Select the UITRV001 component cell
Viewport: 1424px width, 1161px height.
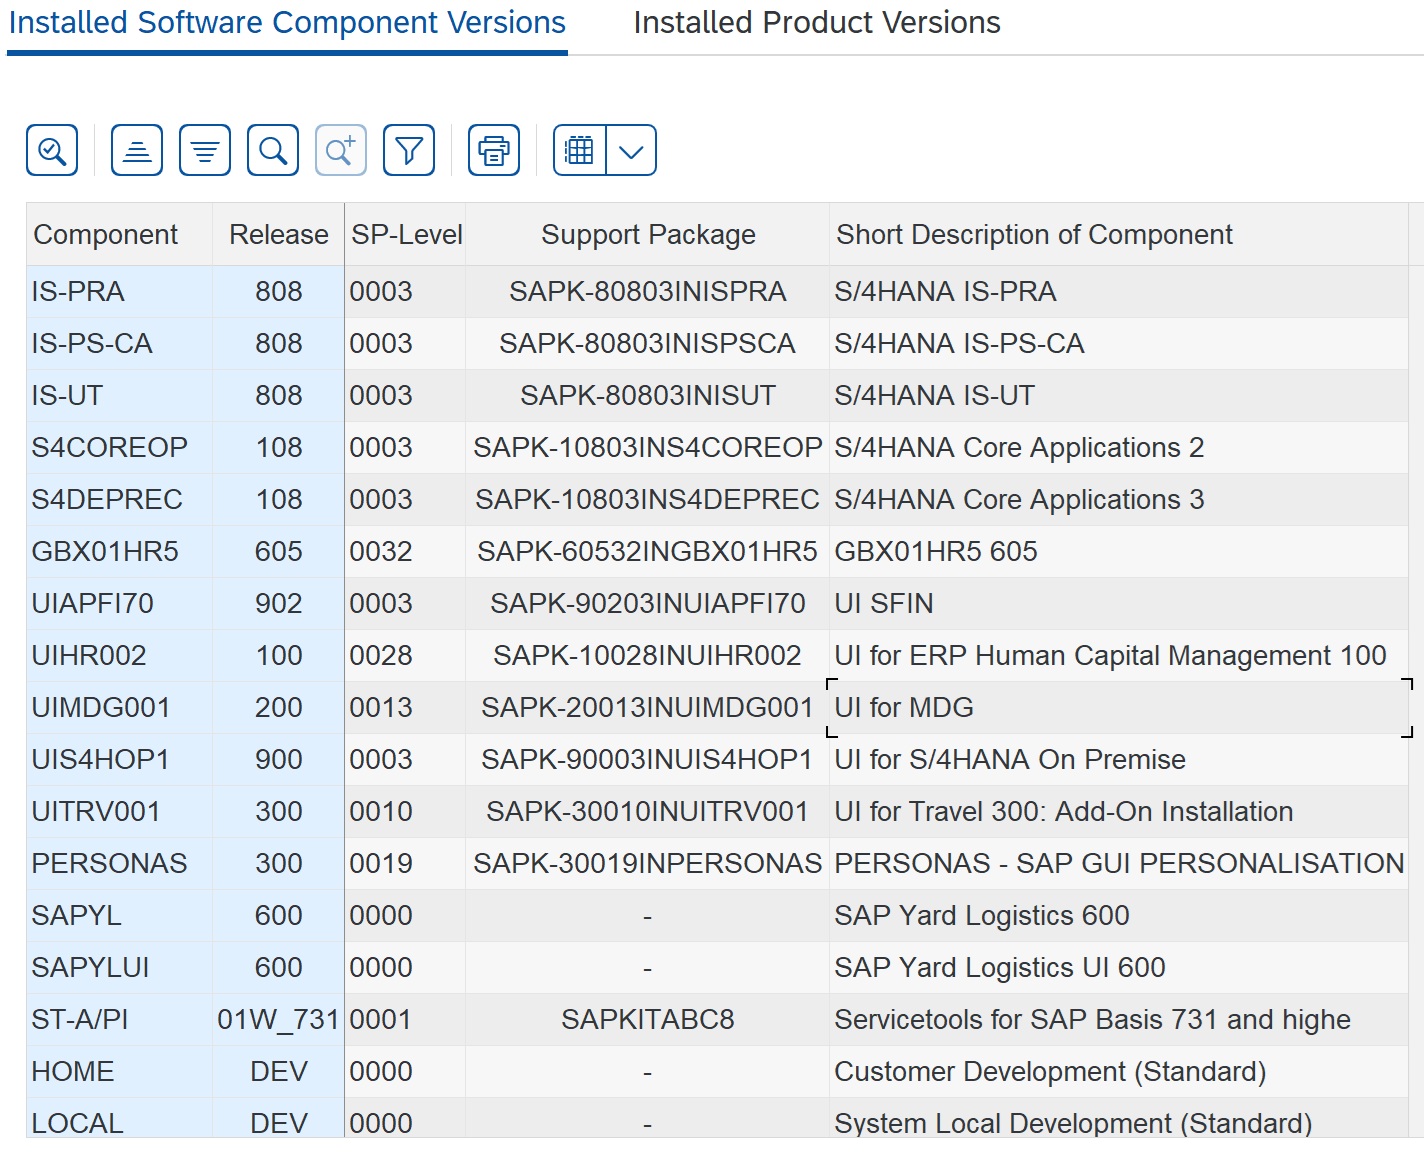click(x=119, y=811)
